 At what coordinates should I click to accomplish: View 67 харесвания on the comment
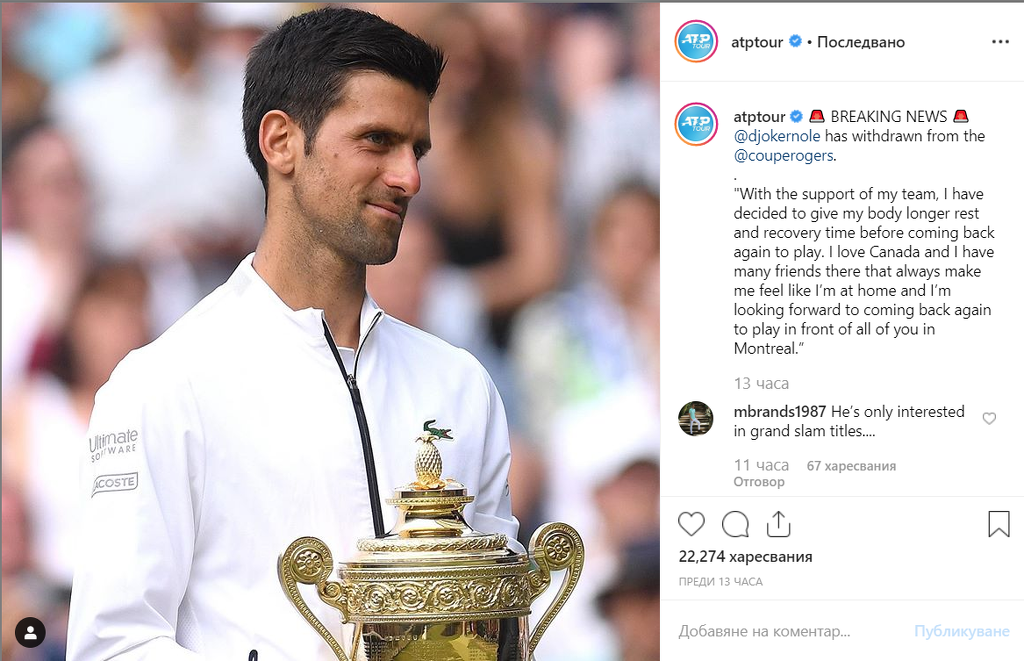click(851, 466)
